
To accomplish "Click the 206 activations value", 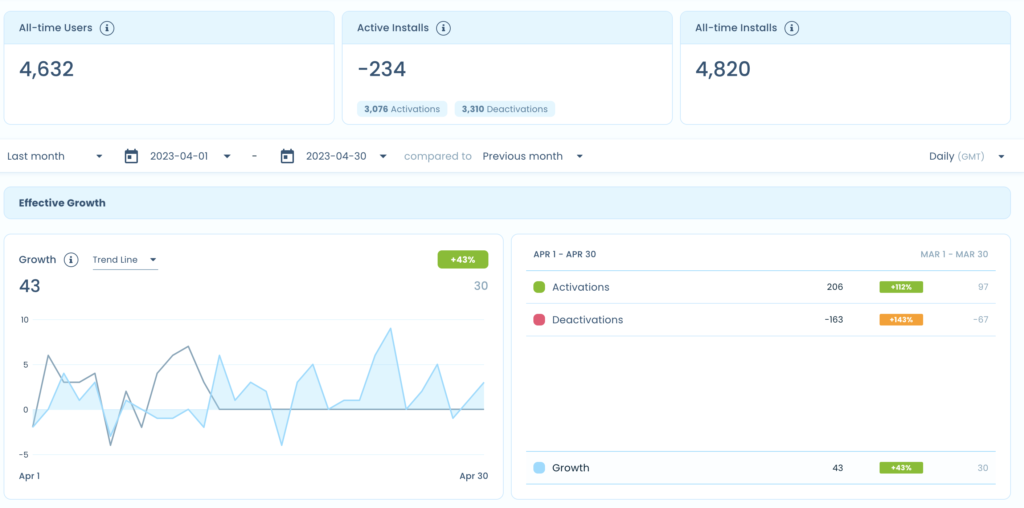I will click(x=835, y=287).
